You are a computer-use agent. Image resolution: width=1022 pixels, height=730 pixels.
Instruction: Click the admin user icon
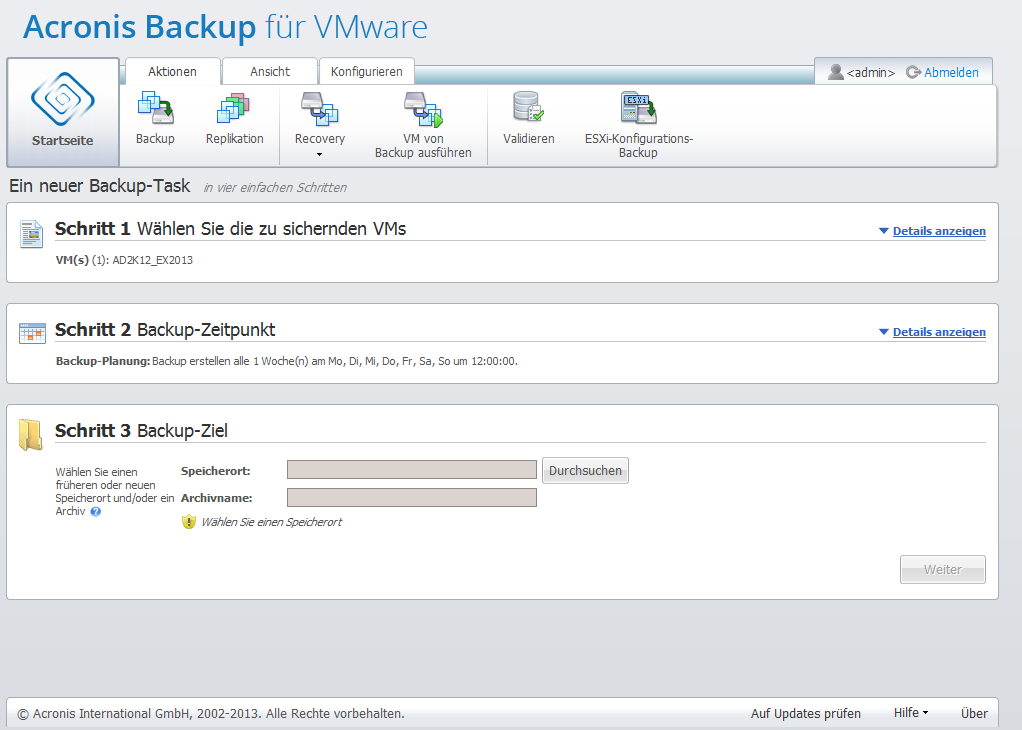[x=836, y=72]
